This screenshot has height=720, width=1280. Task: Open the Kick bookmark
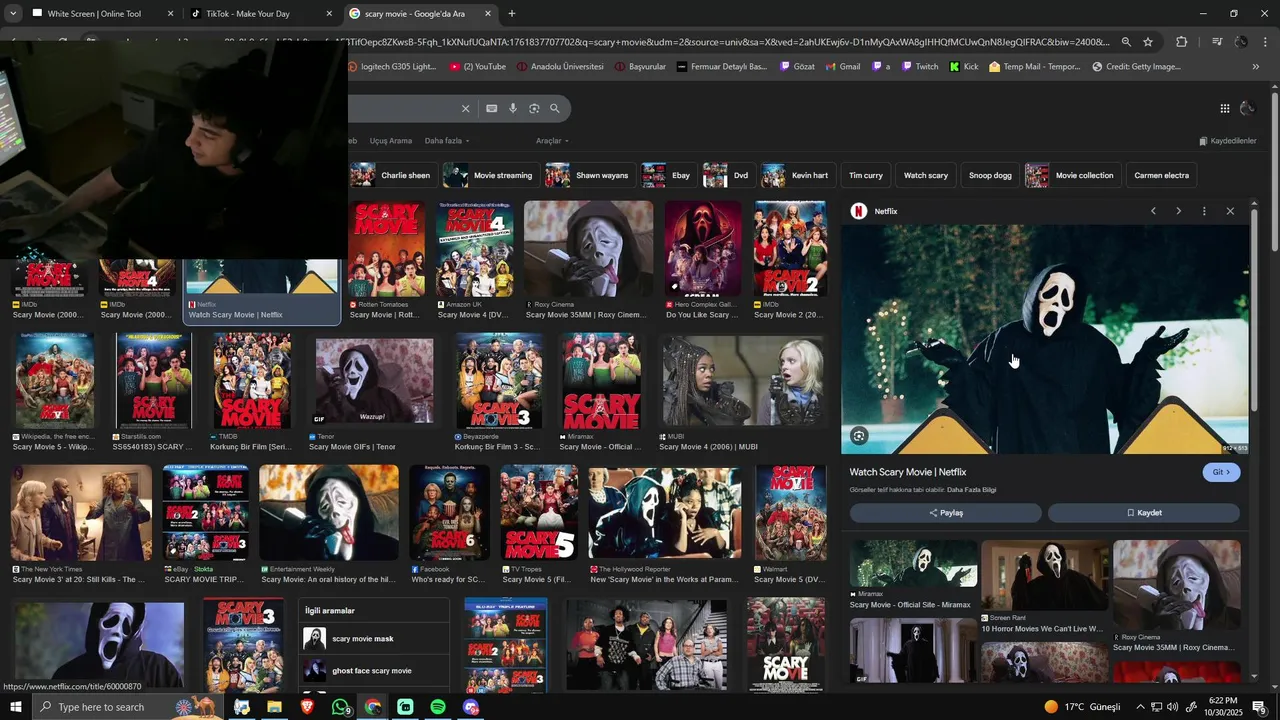click(x=964, y=67)
